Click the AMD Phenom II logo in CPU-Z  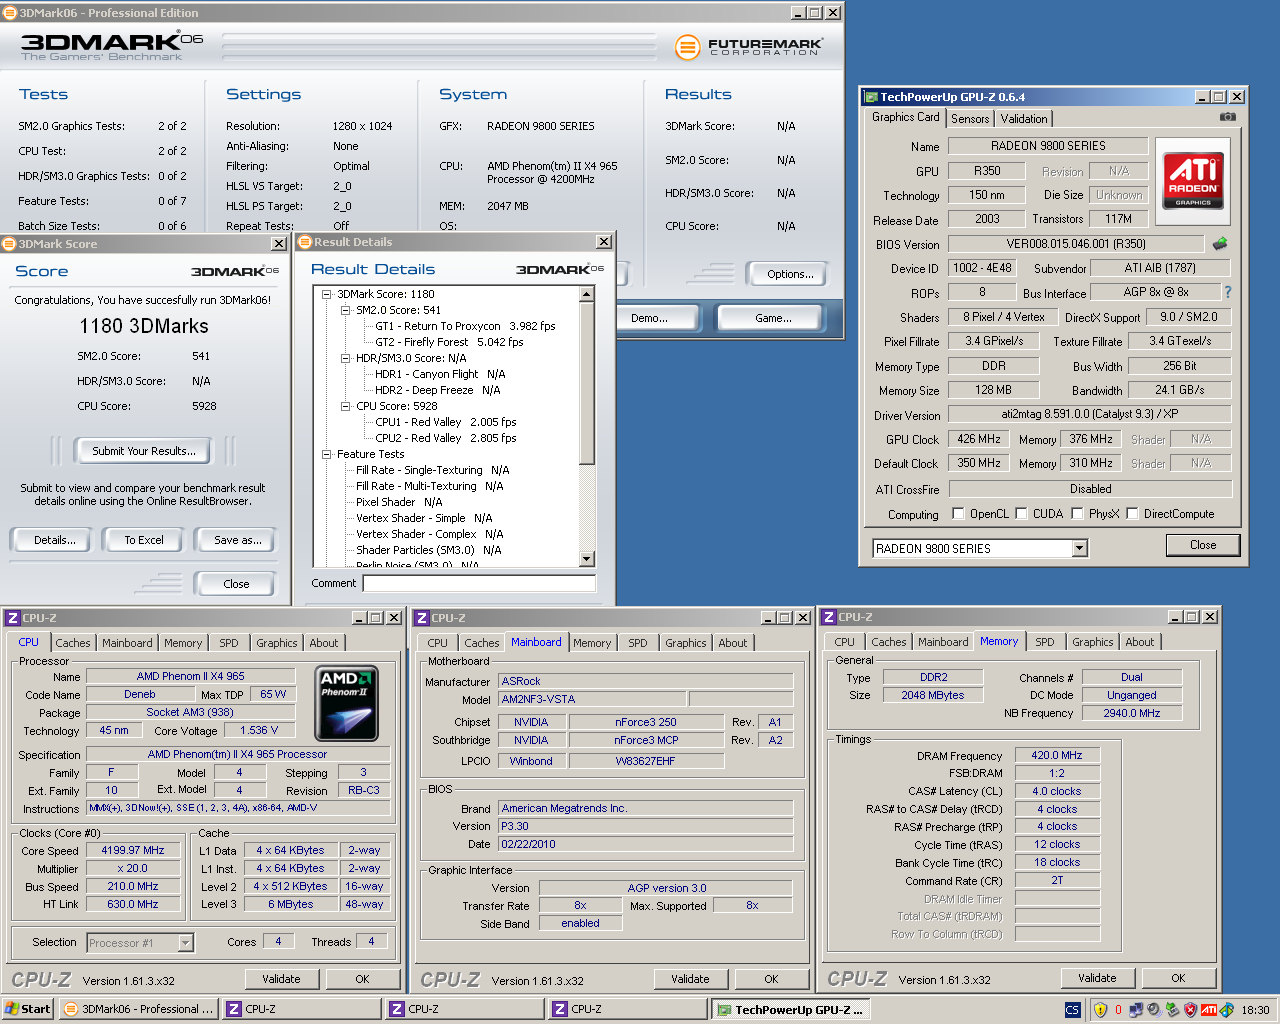coord(346,702)
